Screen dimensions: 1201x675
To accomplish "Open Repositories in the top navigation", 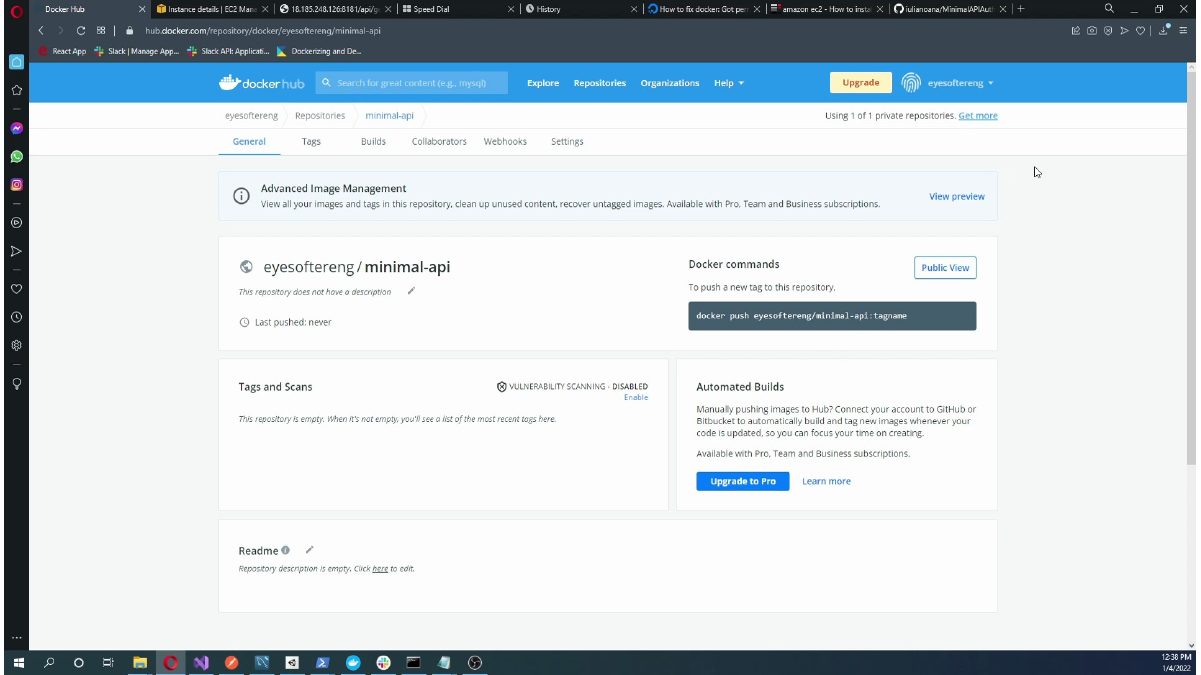I will tap(600, 83).
